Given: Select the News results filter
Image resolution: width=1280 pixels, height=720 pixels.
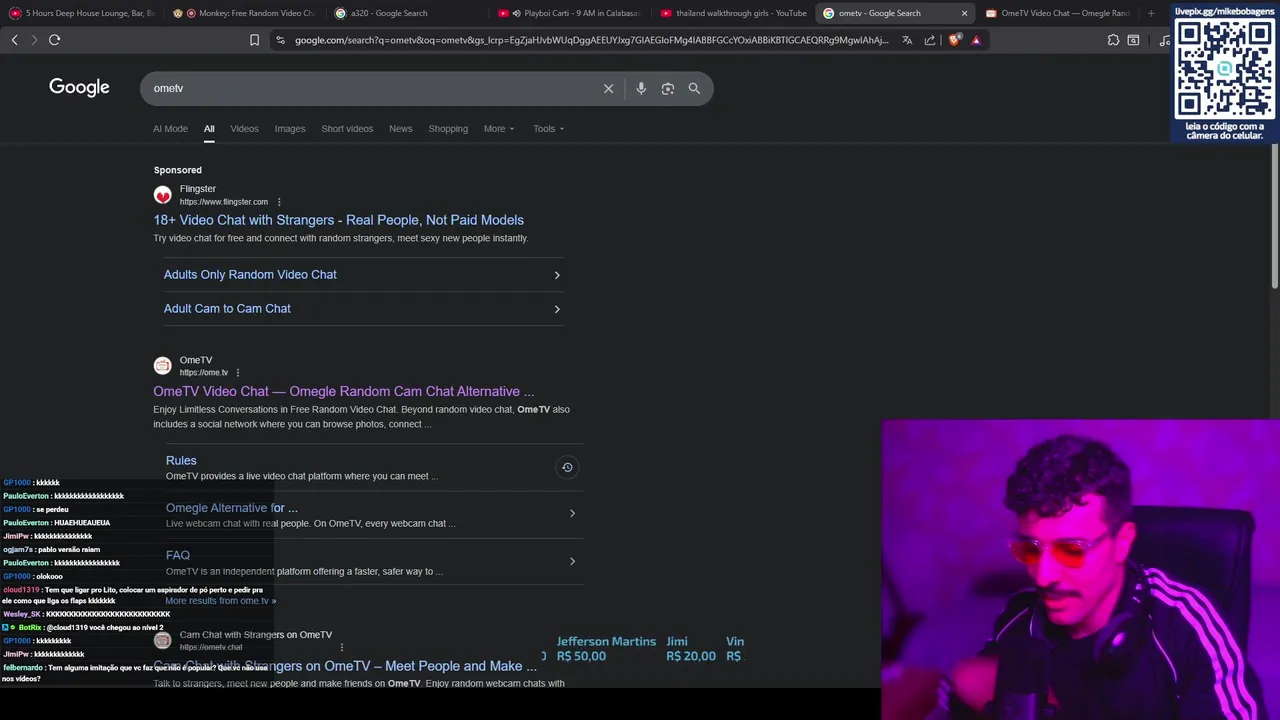Looking at the screenshot, I should [x=400, y=129].
